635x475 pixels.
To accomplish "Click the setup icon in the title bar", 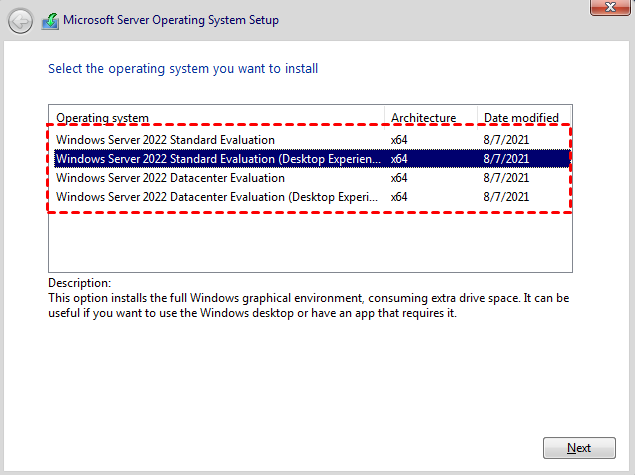I will coord(49,20).
